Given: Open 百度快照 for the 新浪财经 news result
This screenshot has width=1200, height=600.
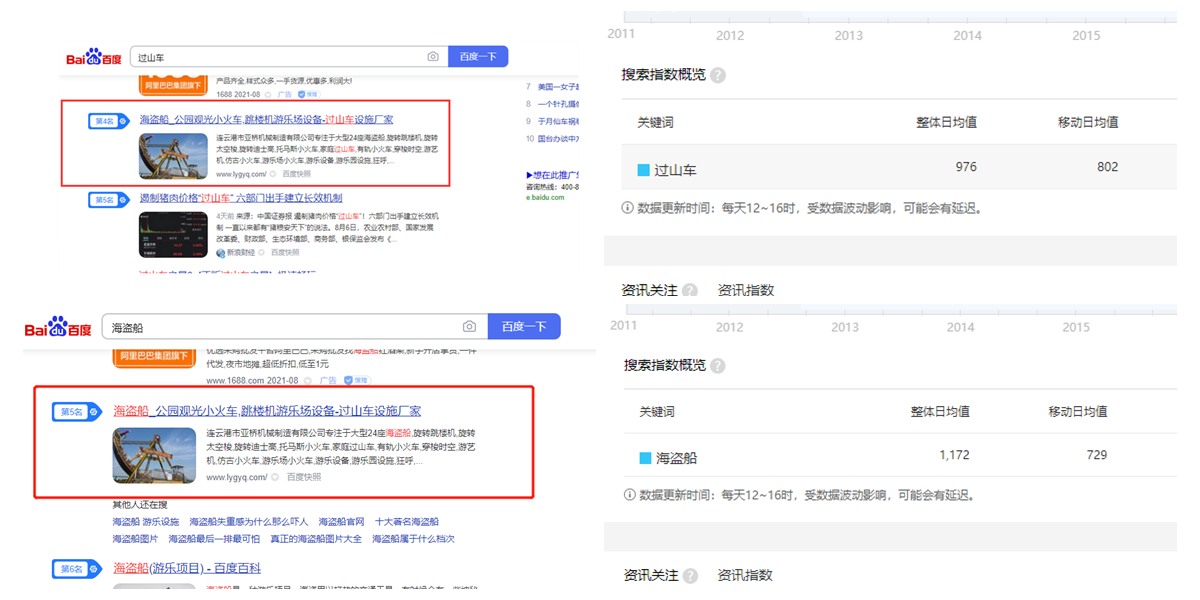Looking at the screenshot, I should 285,253.
